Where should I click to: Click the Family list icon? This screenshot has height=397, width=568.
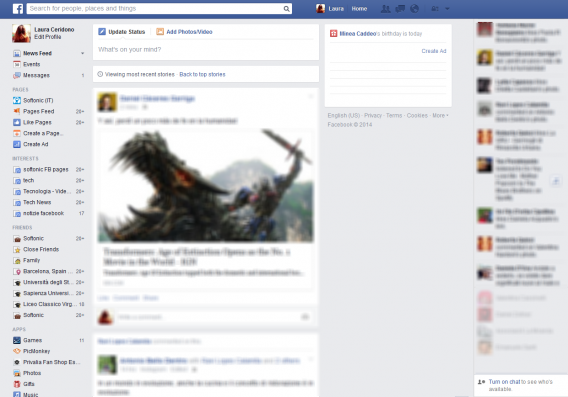pyautogui.click(x=17, y=260)
